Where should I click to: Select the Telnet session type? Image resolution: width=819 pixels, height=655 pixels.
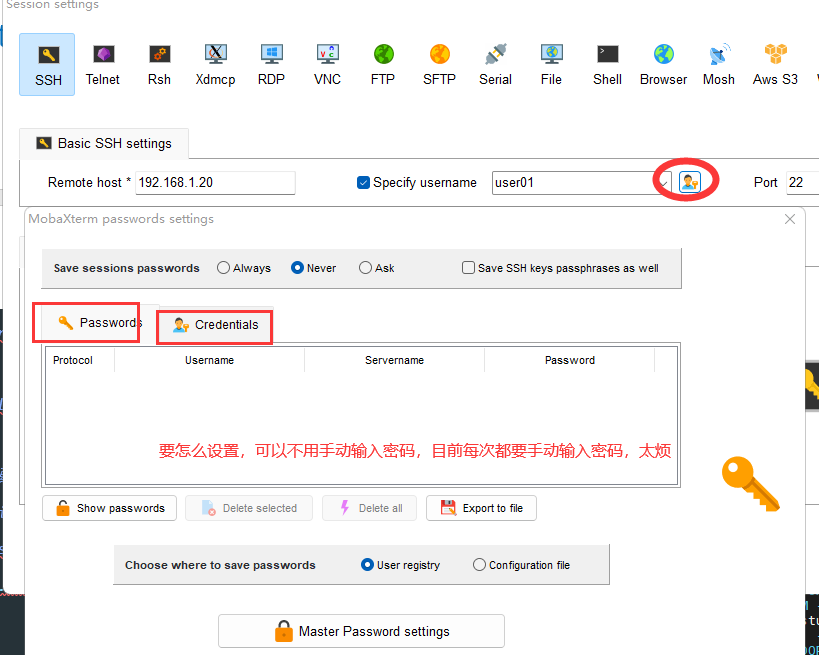point(103,65)
